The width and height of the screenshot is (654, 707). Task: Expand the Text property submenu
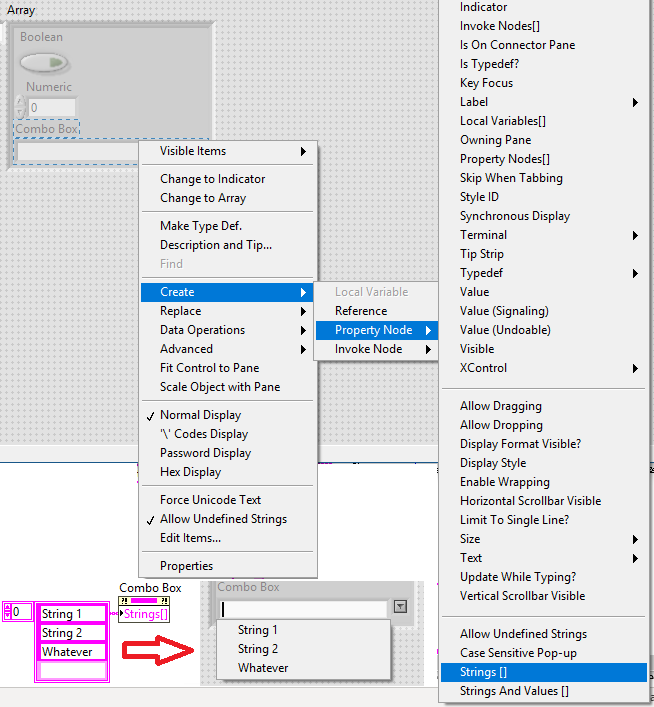coord(543,558)
